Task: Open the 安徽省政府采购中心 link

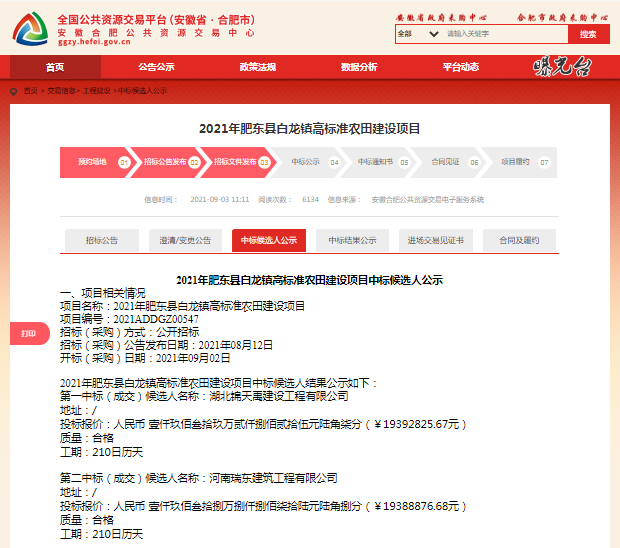Action: [x=440, y=18]
